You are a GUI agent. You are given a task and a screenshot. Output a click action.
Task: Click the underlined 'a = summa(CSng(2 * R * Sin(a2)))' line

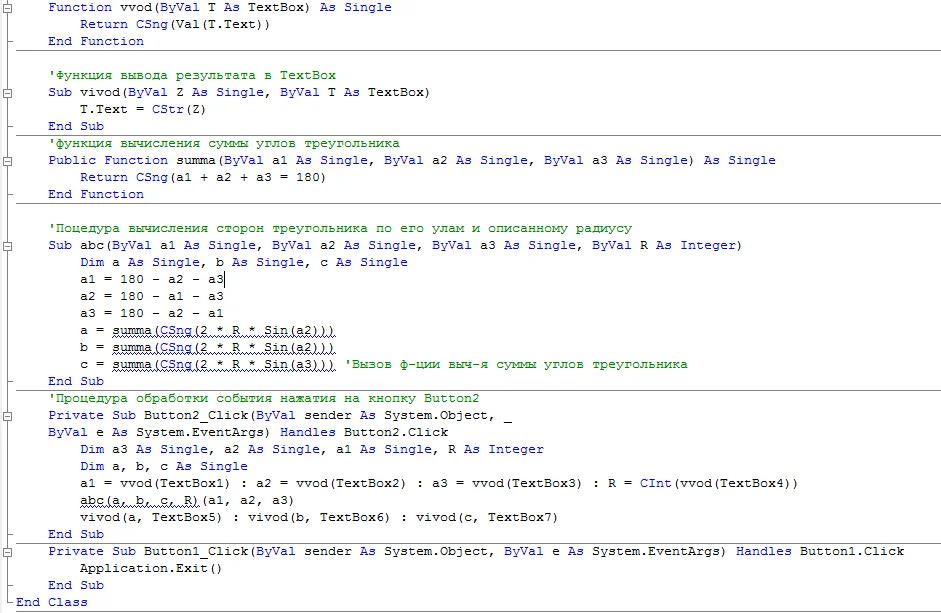pos(207,331)
